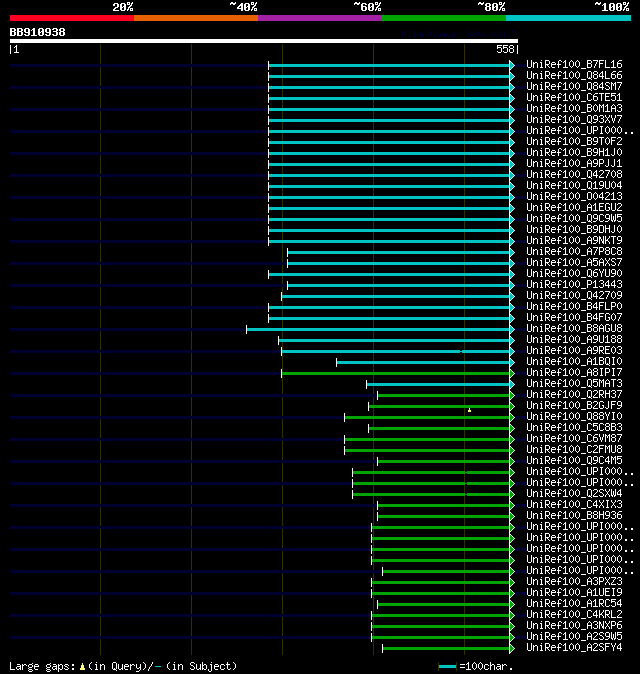640x674 pixels.
Task: Click the yellow query-gap marker on B2GJF9 row
Action: 469,410
